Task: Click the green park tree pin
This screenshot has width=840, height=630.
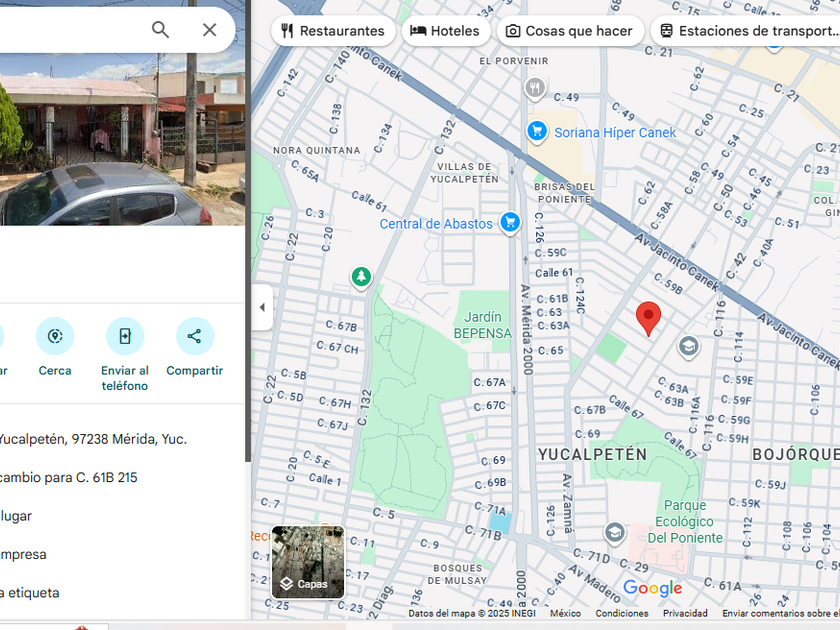Action: 362,278
